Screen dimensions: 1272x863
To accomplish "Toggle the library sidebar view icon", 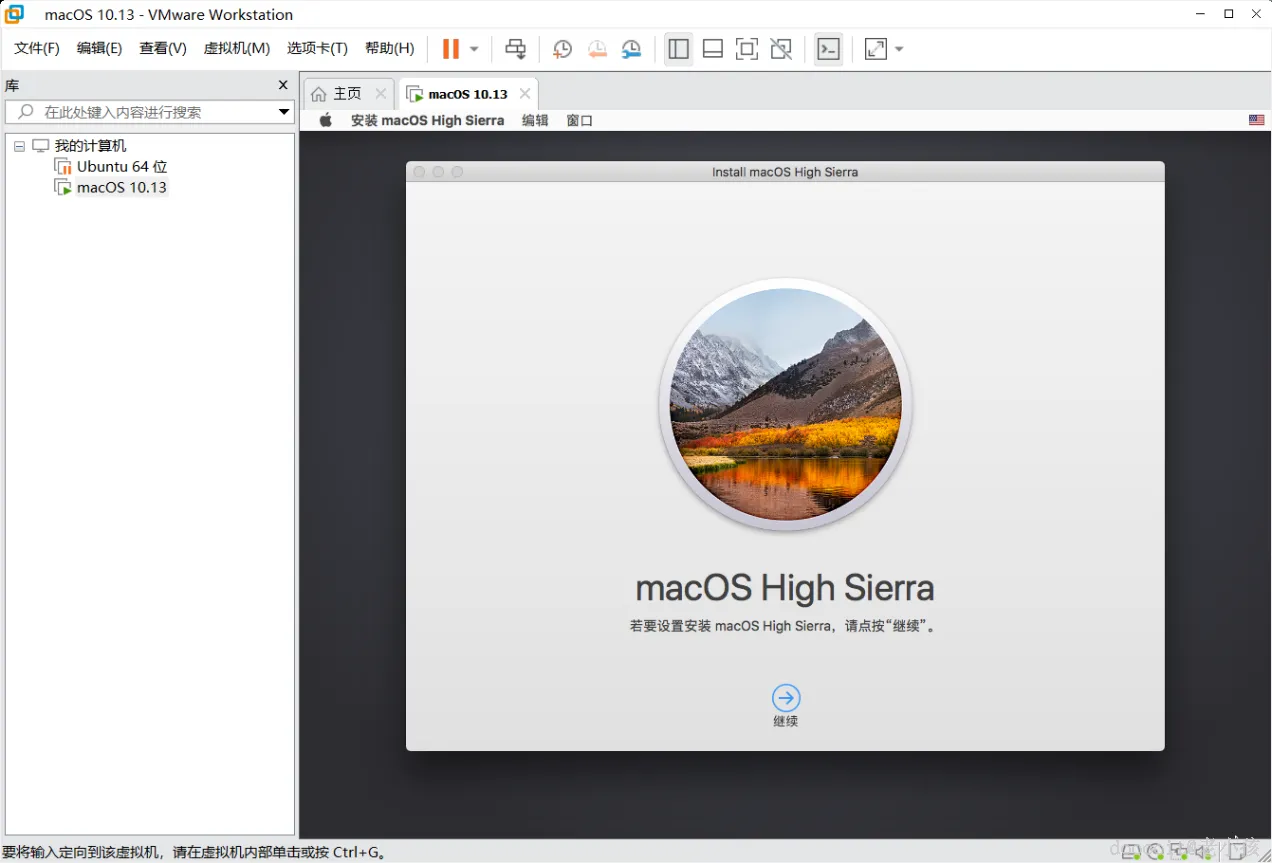I will click(x=679, y=49).
